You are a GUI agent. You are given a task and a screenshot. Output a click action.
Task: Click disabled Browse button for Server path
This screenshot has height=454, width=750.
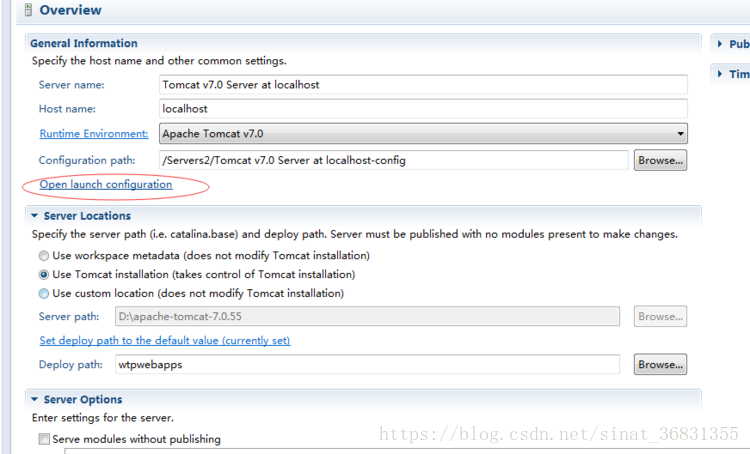[660, 316]
